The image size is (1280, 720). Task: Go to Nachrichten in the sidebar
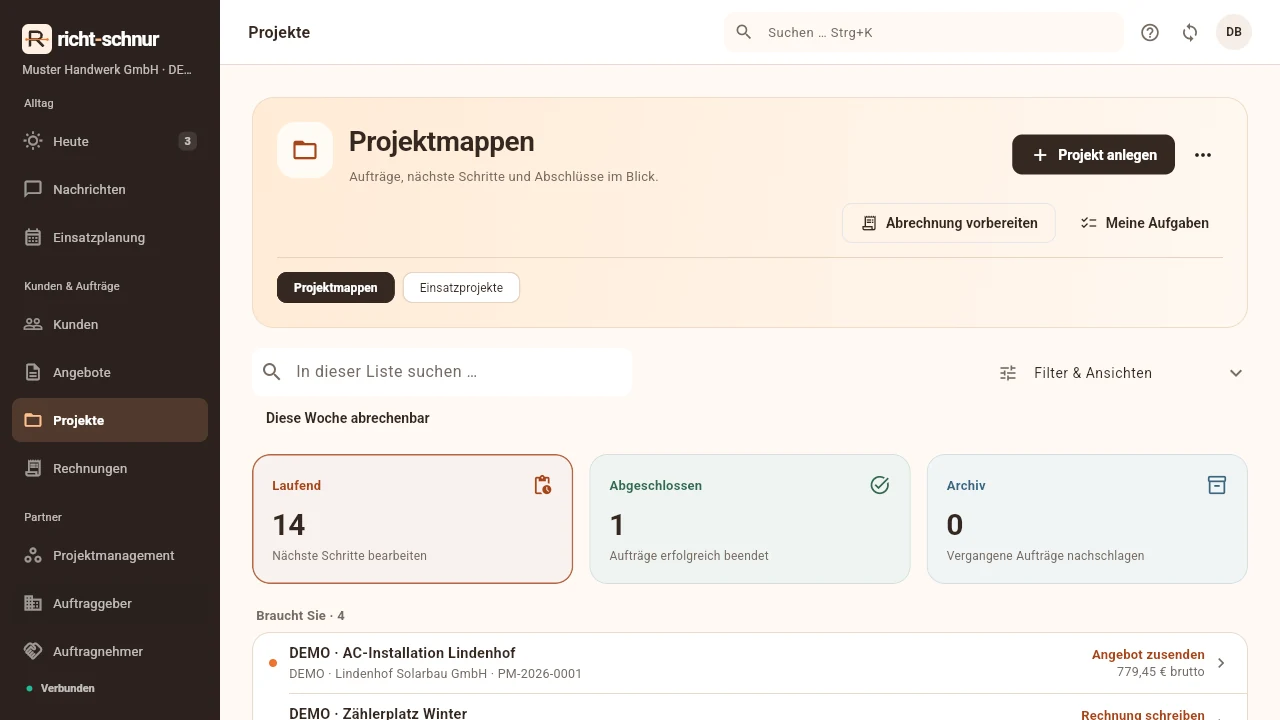click(x=110, y=189)
